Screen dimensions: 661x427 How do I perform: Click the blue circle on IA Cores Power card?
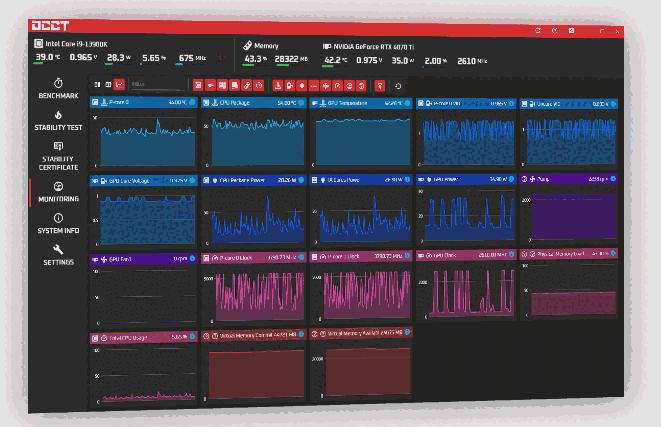pyautogui.click(x=407, y=180)
